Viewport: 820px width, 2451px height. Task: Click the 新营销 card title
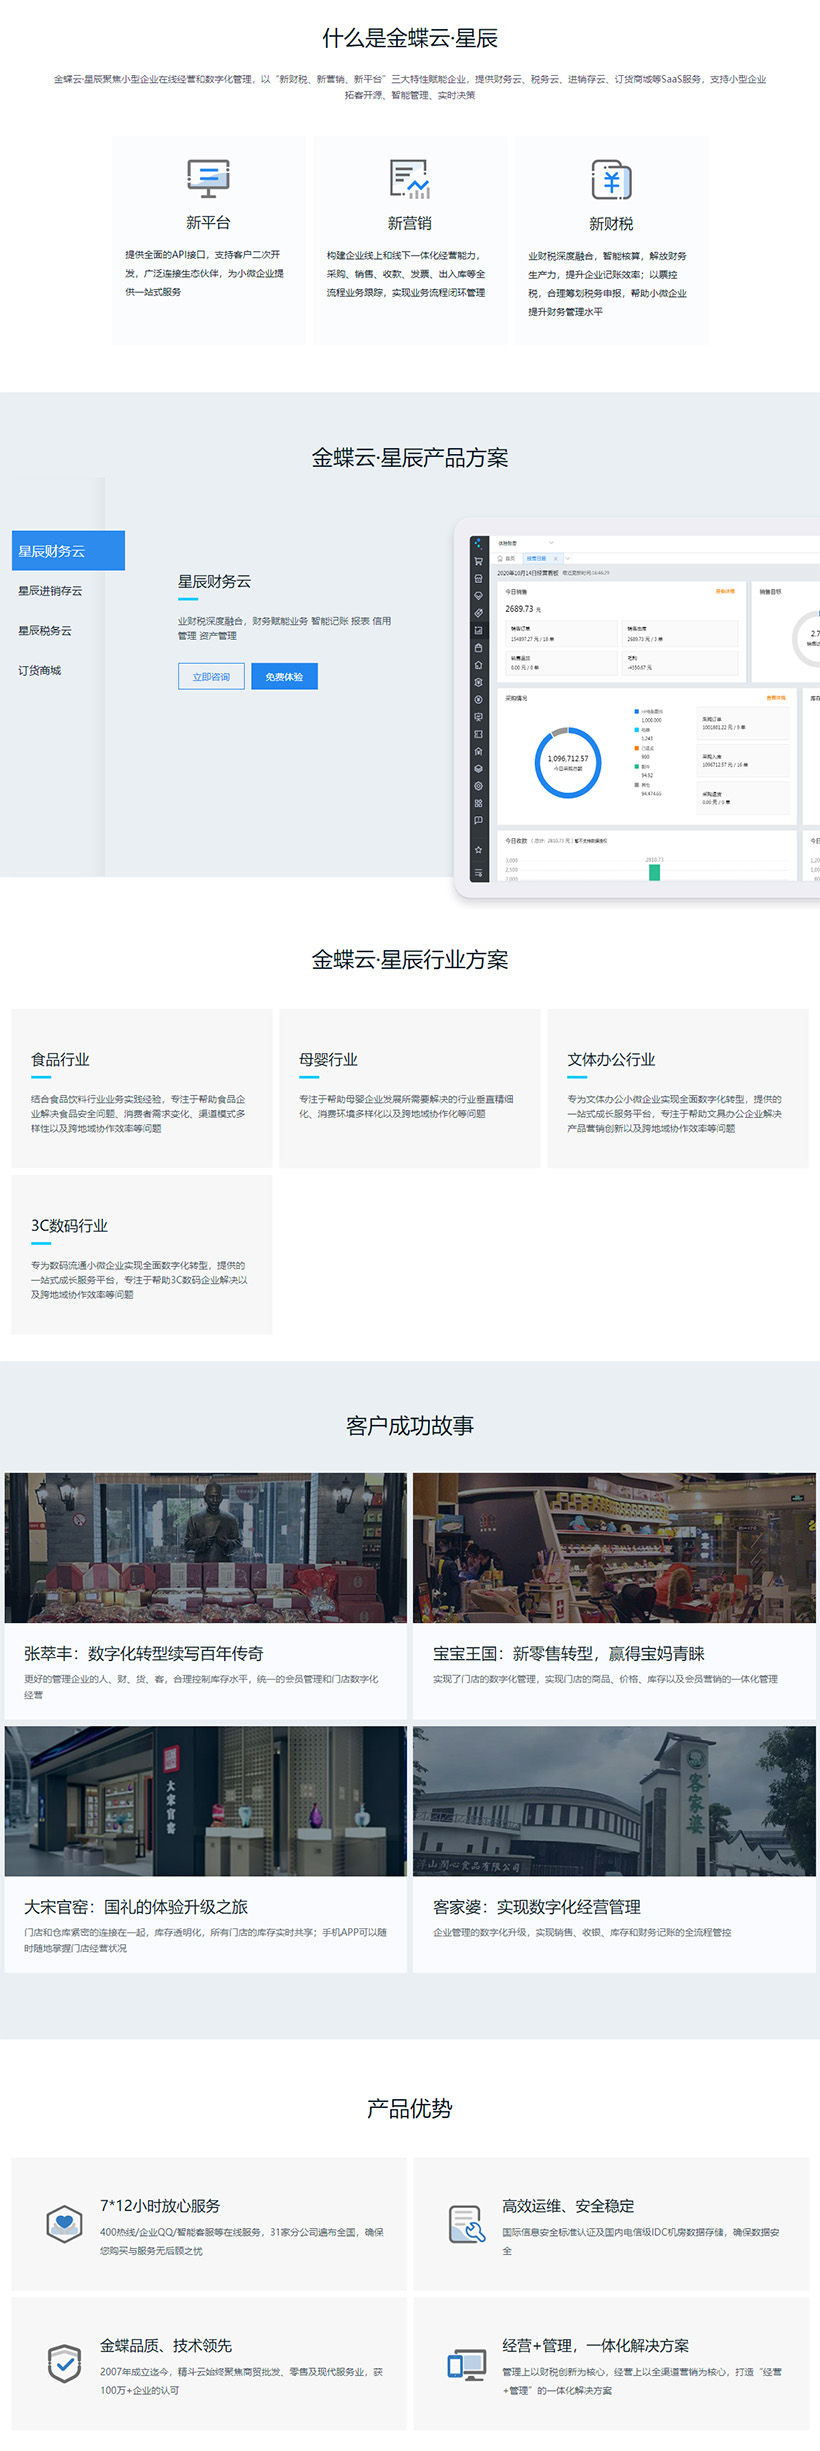[x=410, y=223]
